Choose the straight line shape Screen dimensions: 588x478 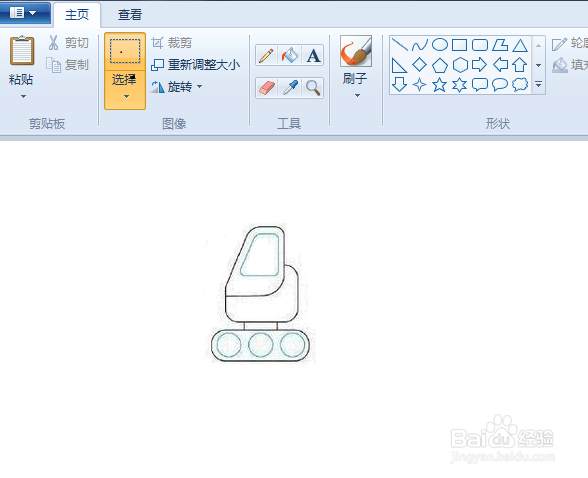point(399,45)
